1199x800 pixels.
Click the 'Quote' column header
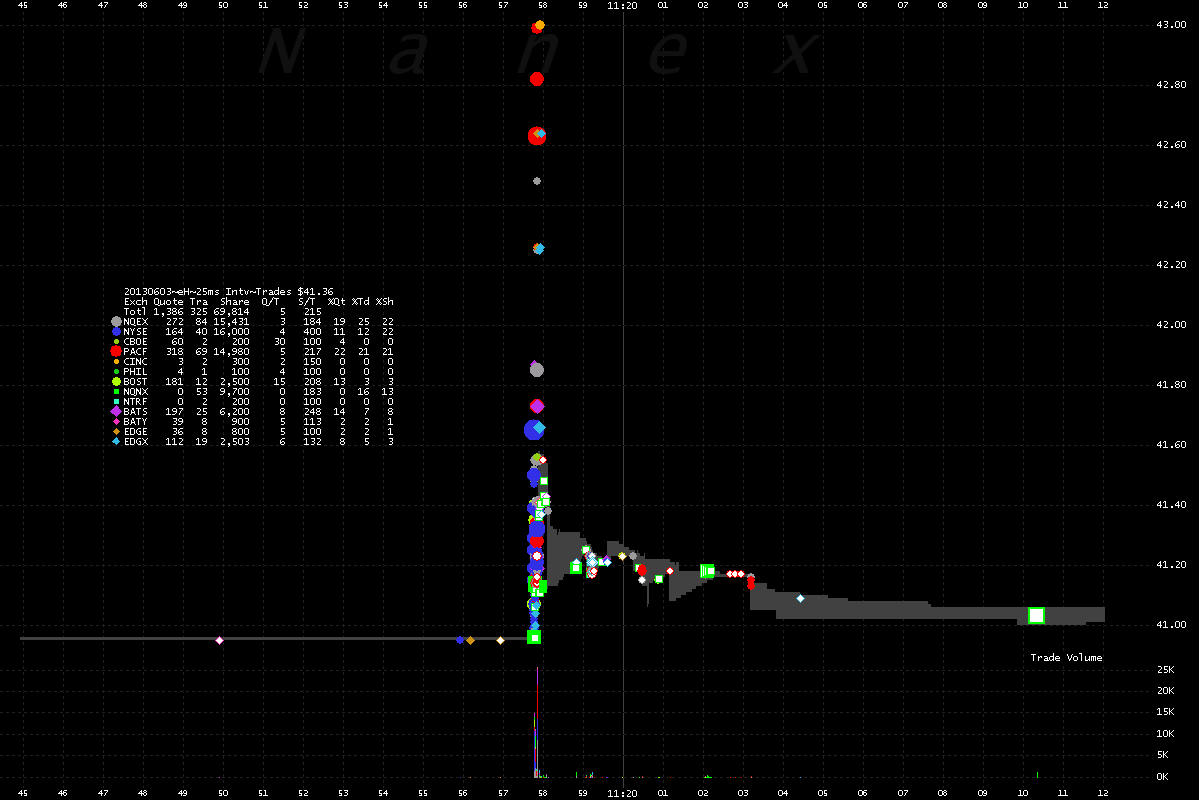(x=168, y=301)
